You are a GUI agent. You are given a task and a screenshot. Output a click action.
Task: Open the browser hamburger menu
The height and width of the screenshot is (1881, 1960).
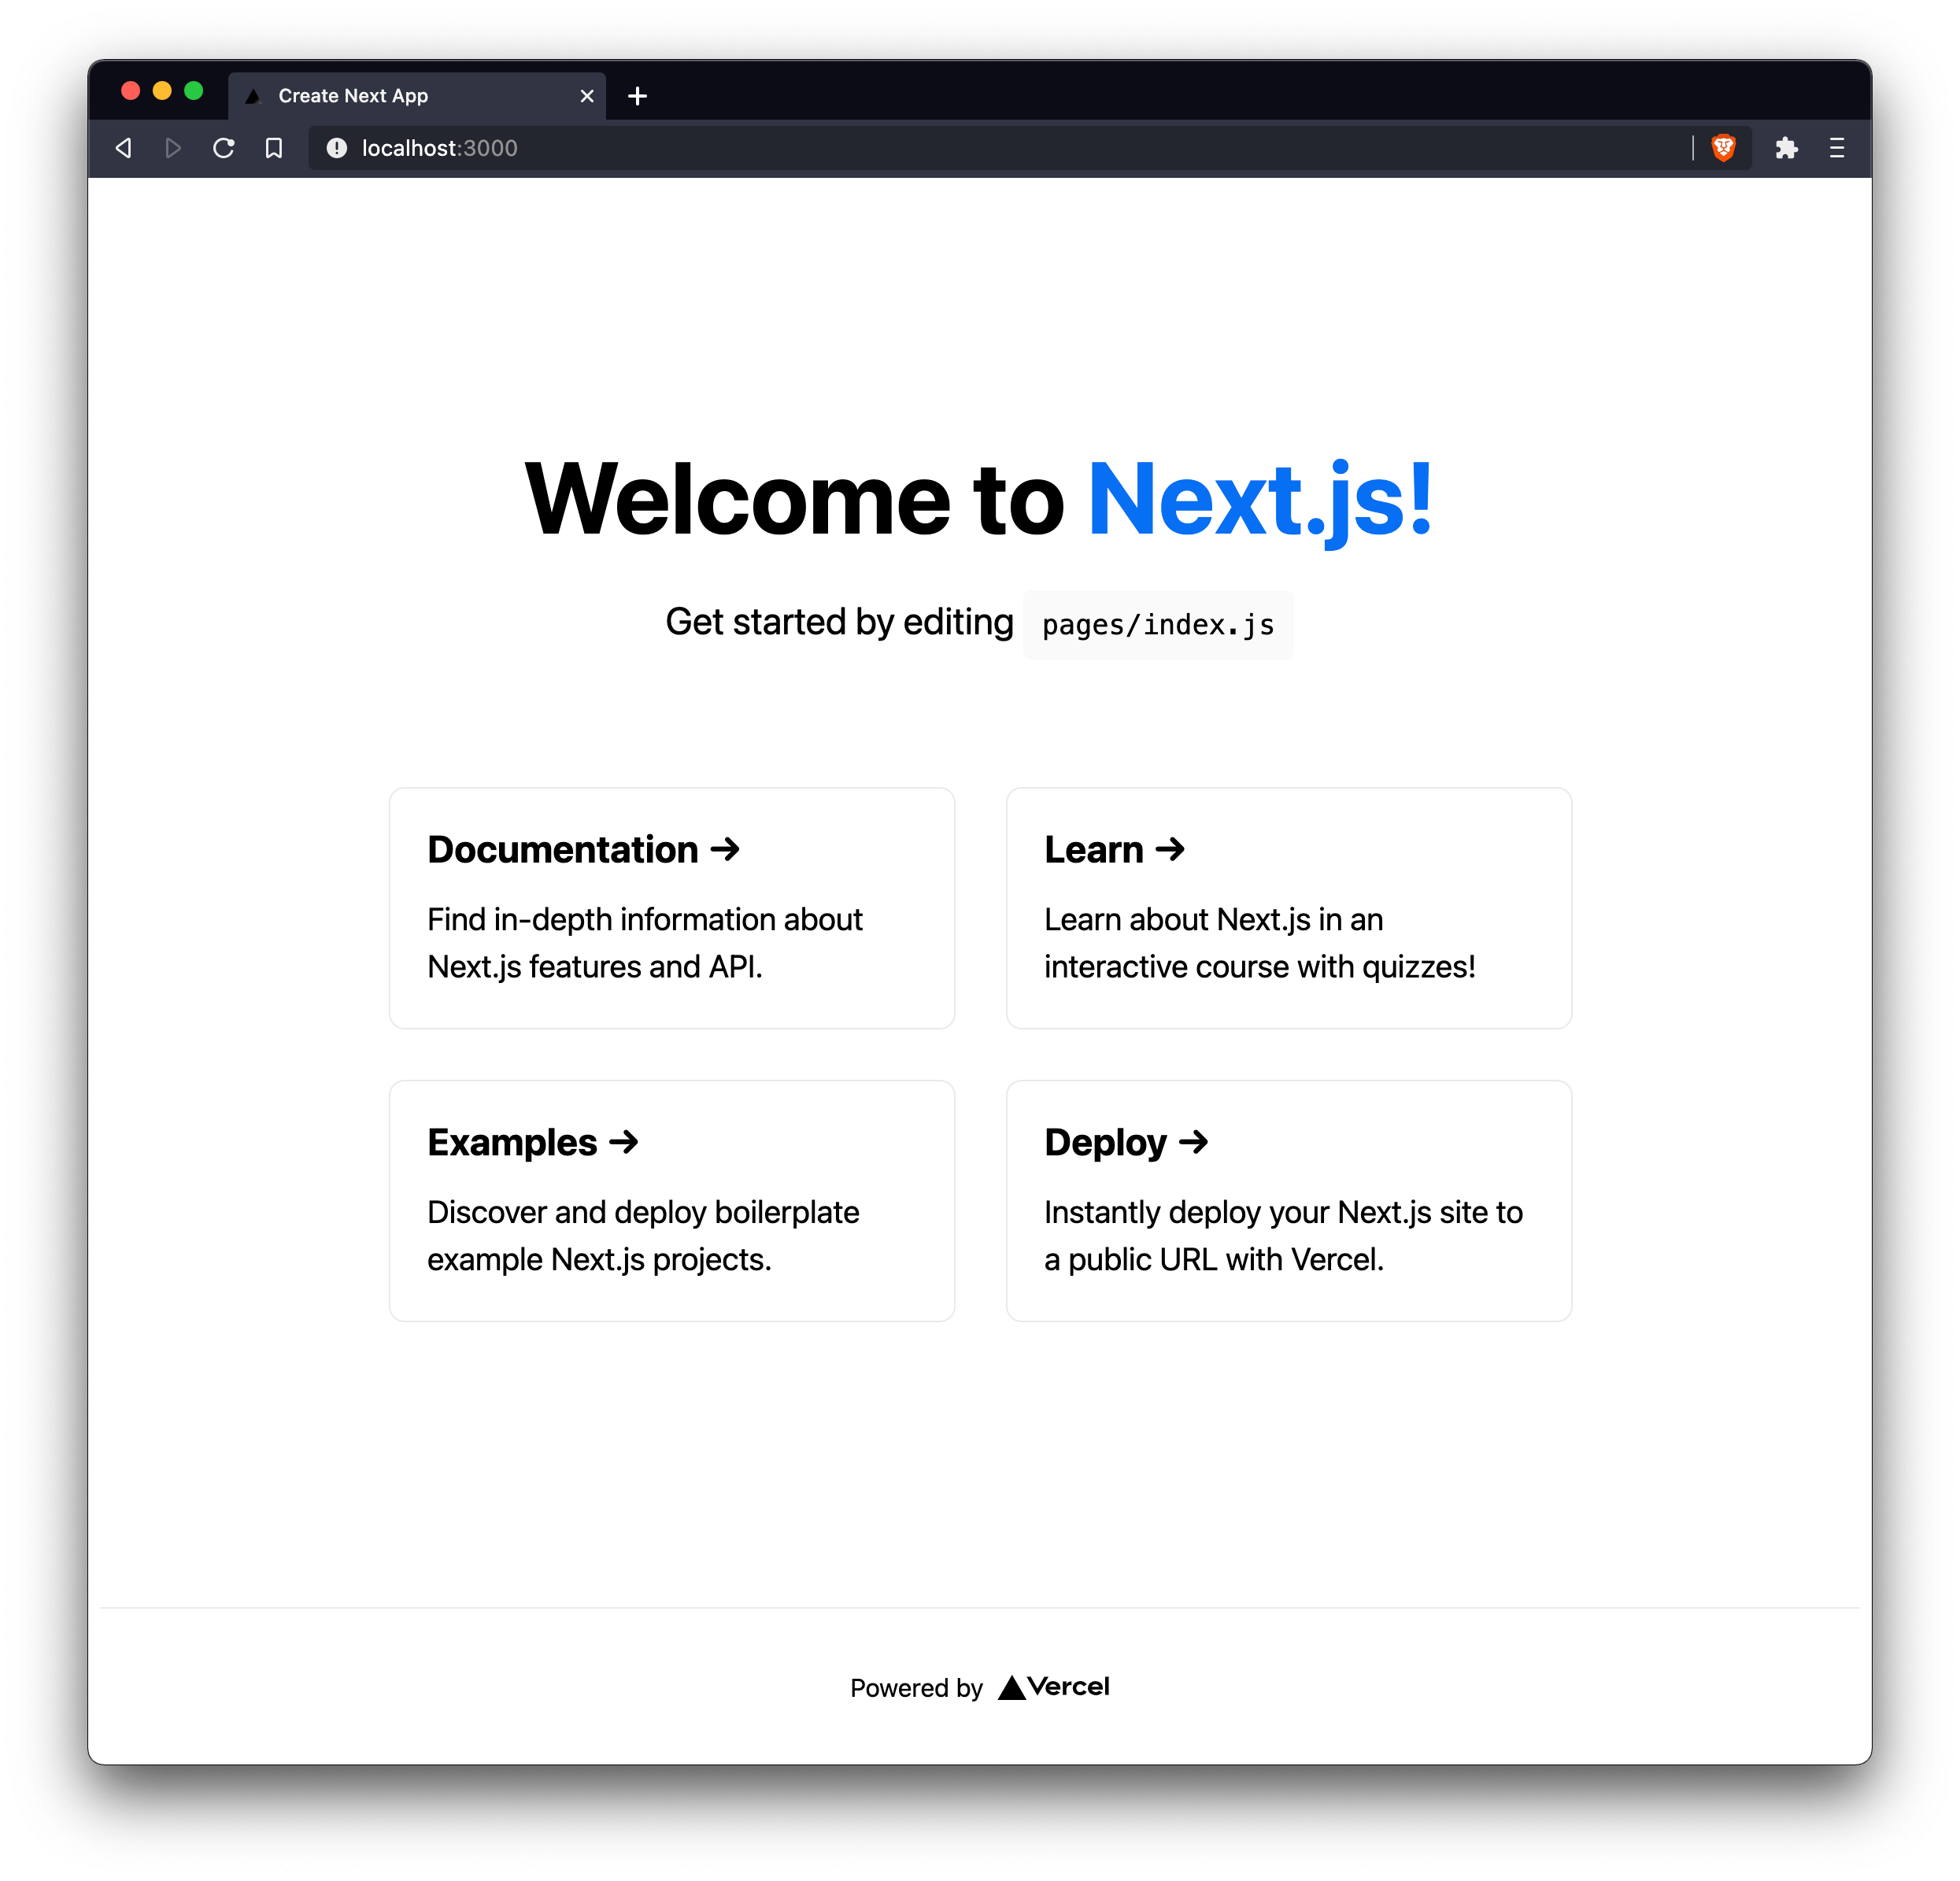pyautogui.click(x=1837, y=148)
